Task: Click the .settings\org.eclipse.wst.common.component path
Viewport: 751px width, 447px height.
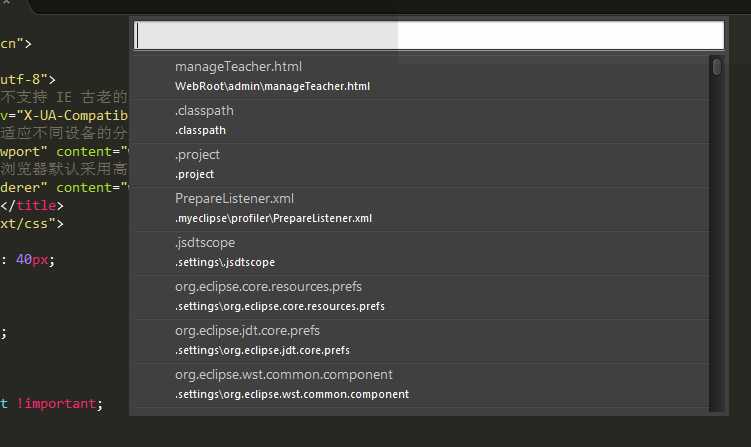Action: coord(292,394)
